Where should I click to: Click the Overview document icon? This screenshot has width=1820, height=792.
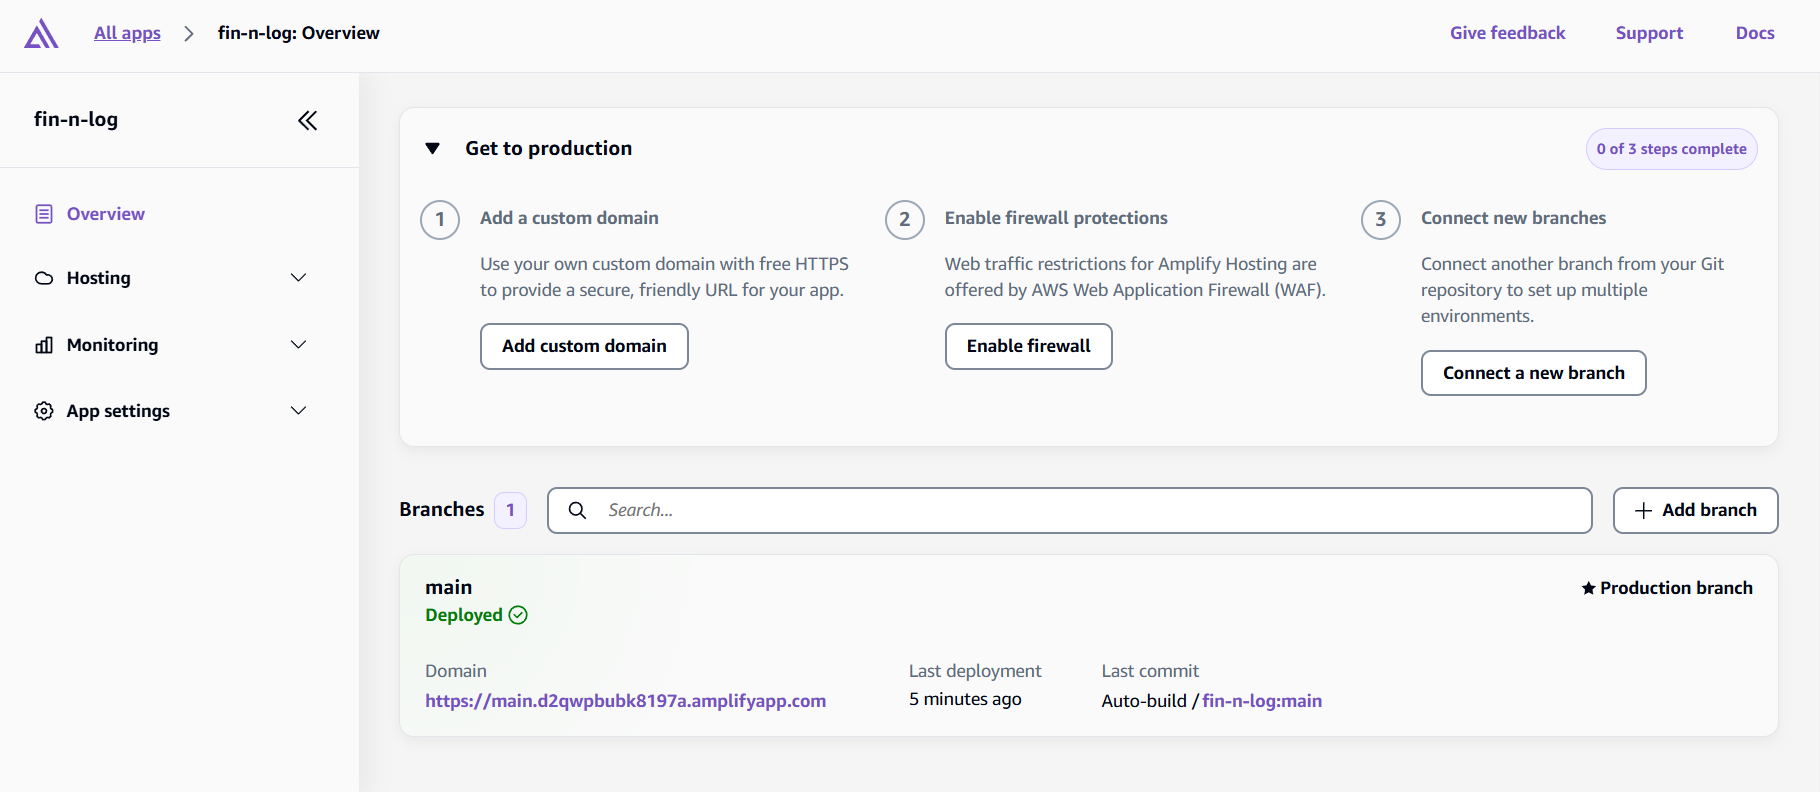pyautogui.click(x=44, y=214)
